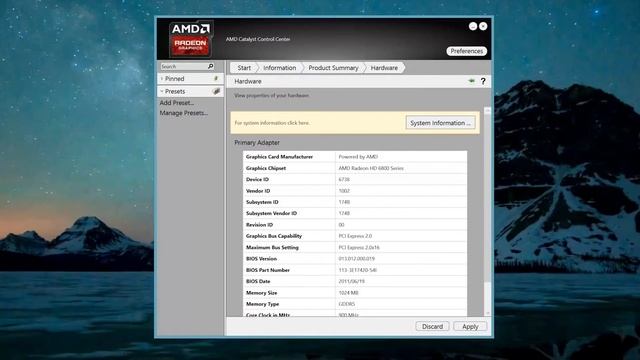Select the BIOS Version row label
640x360 pixels.
tap(261, 259)
